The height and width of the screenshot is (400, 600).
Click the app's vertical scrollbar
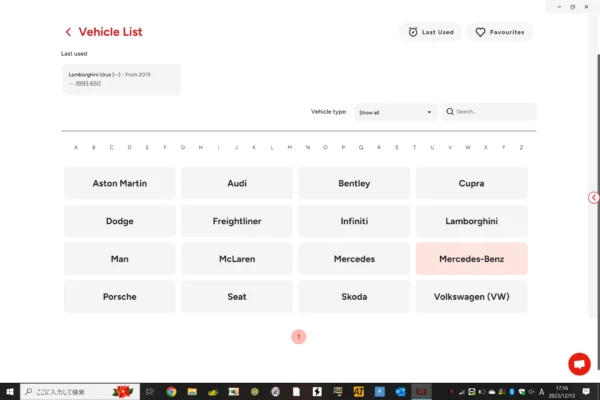(598, 212)
